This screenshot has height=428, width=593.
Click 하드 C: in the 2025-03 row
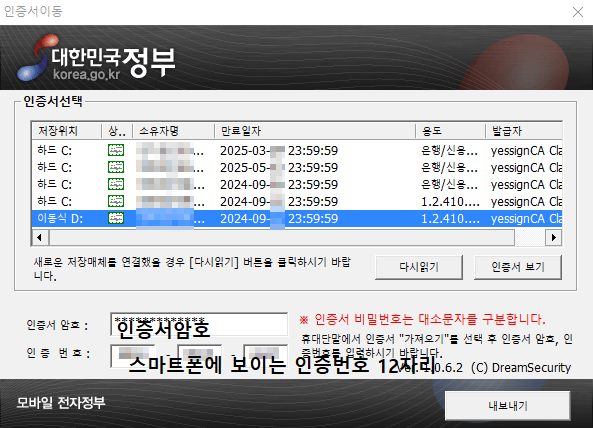tap(54, 150)
